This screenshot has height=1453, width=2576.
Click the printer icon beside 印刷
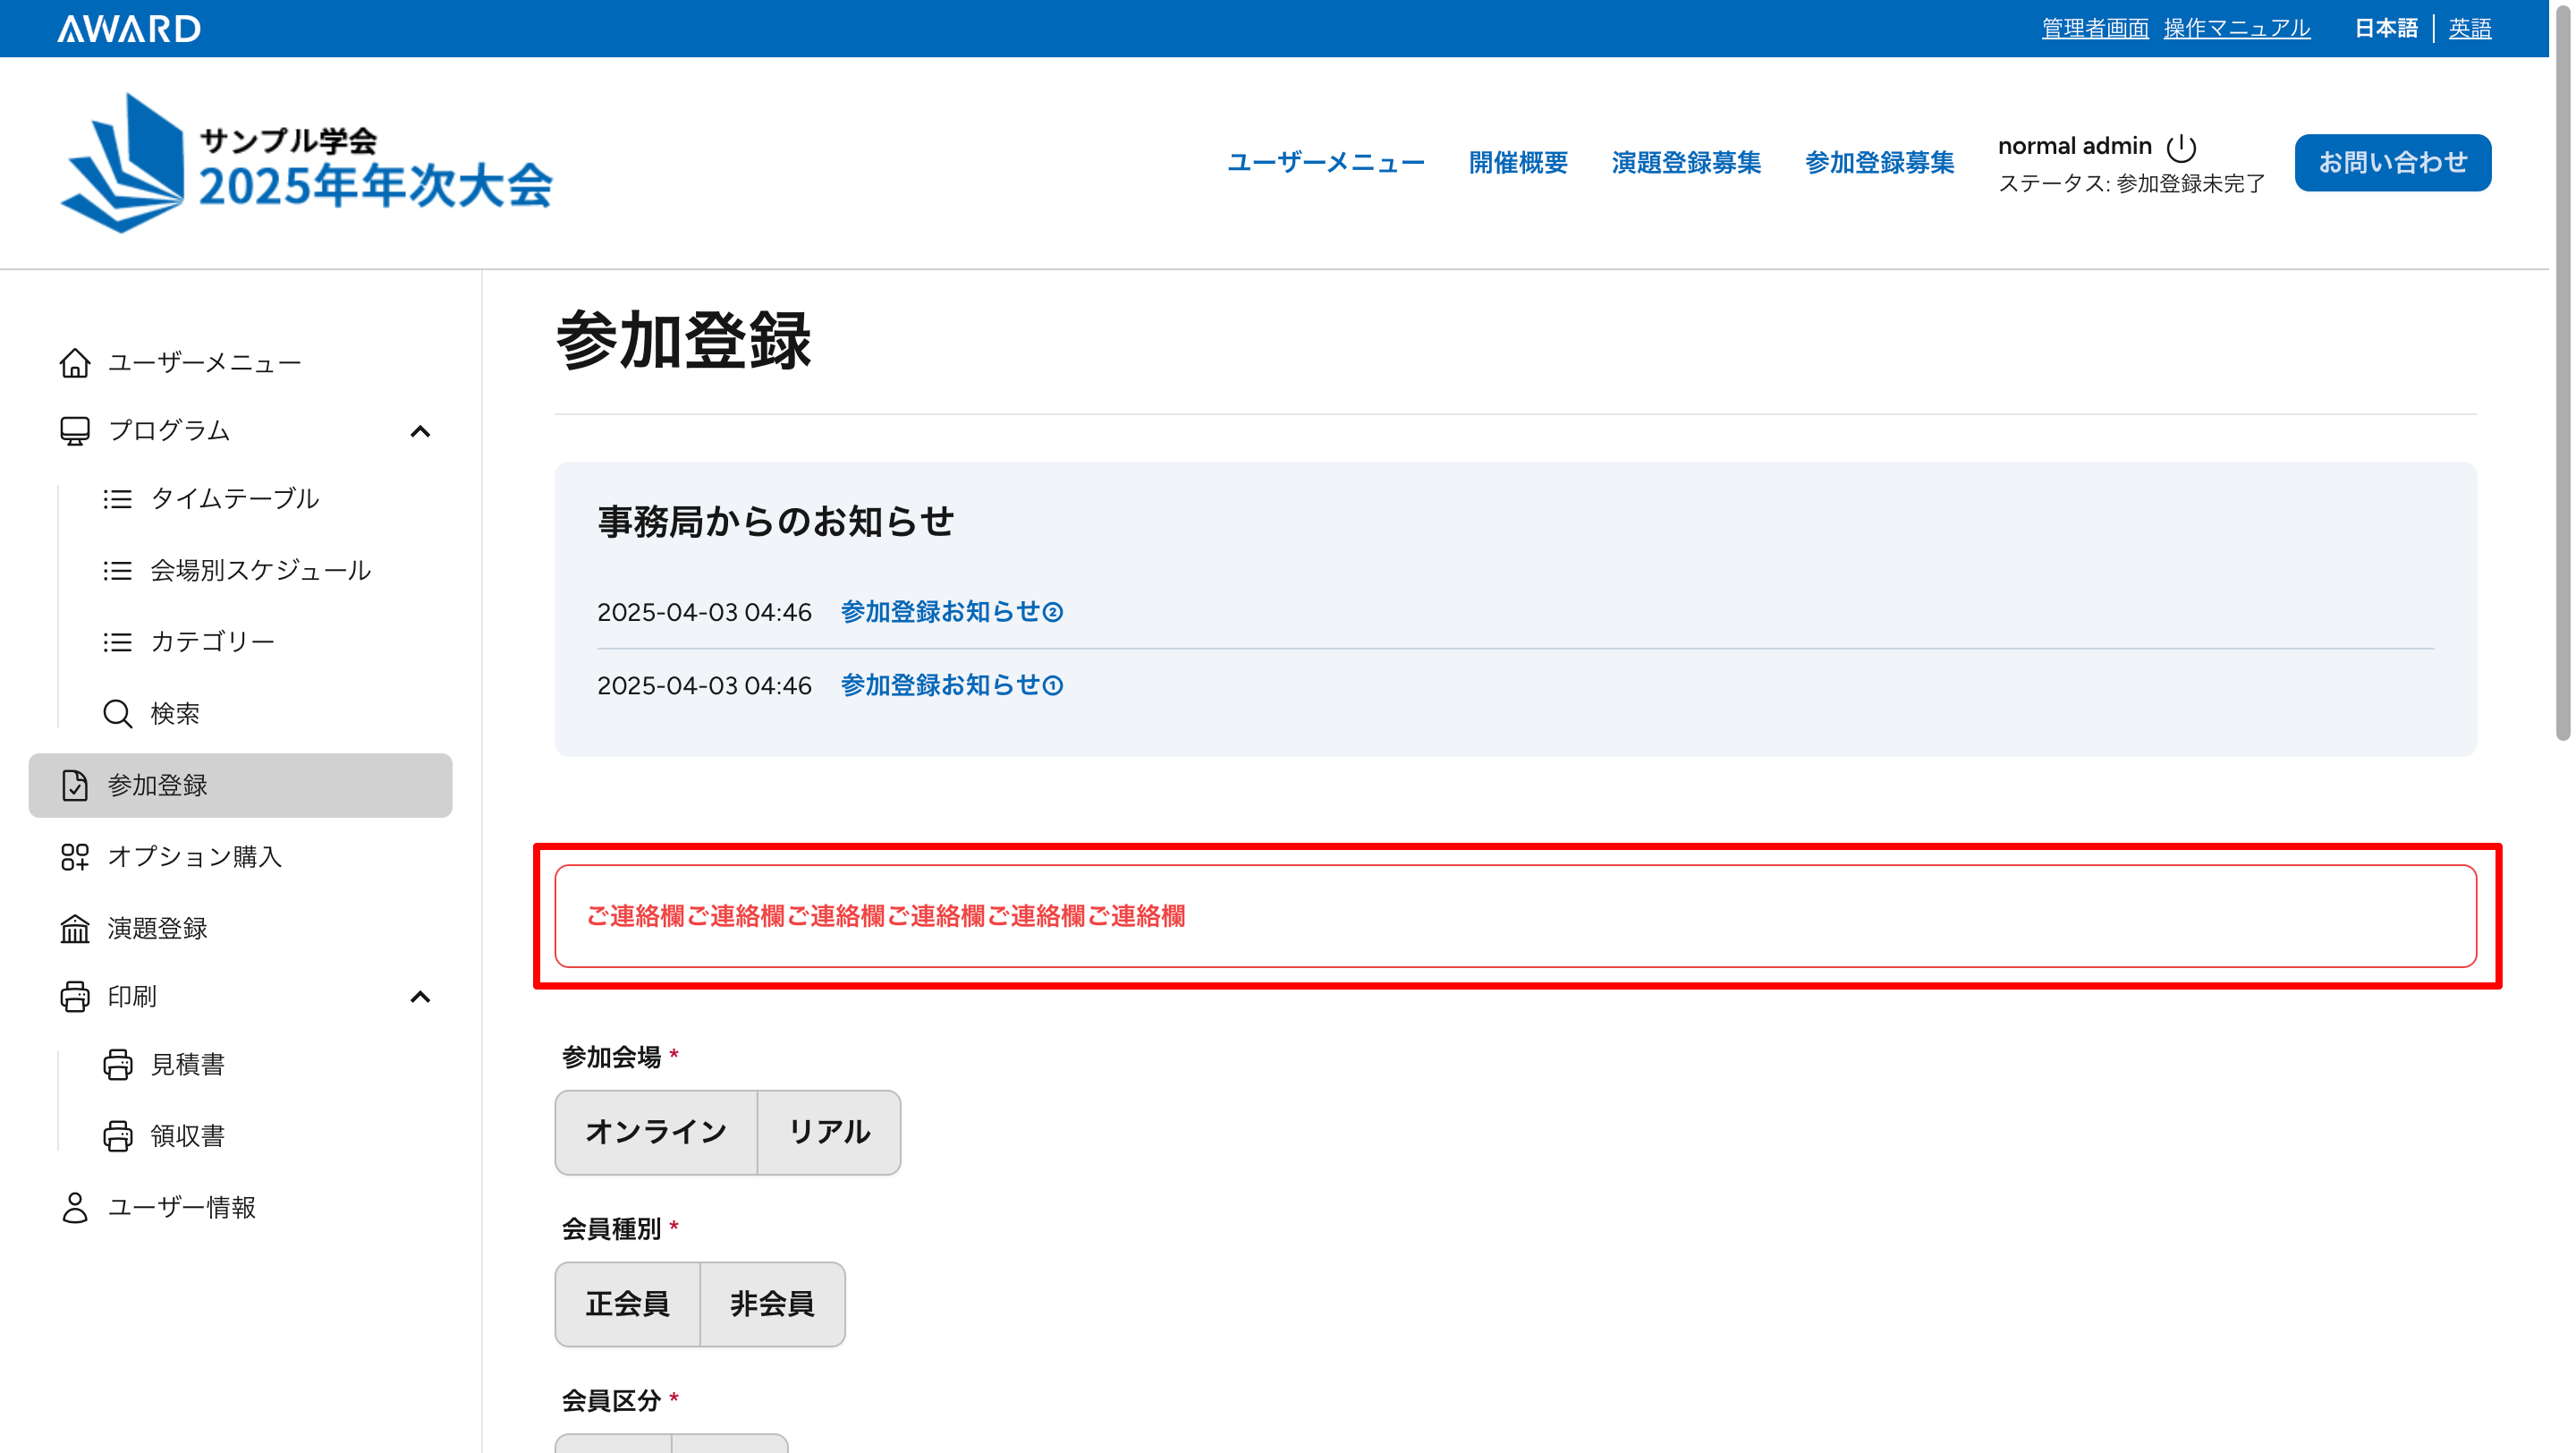(x=74, y=997)
